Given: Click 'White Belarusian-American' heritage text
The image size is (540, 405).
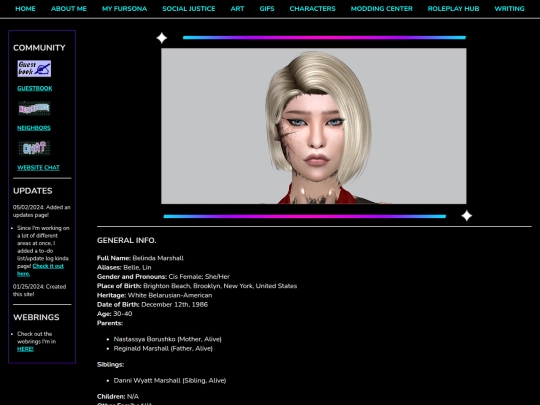Looking at the screenshot, I should click(x=170, y=295).
